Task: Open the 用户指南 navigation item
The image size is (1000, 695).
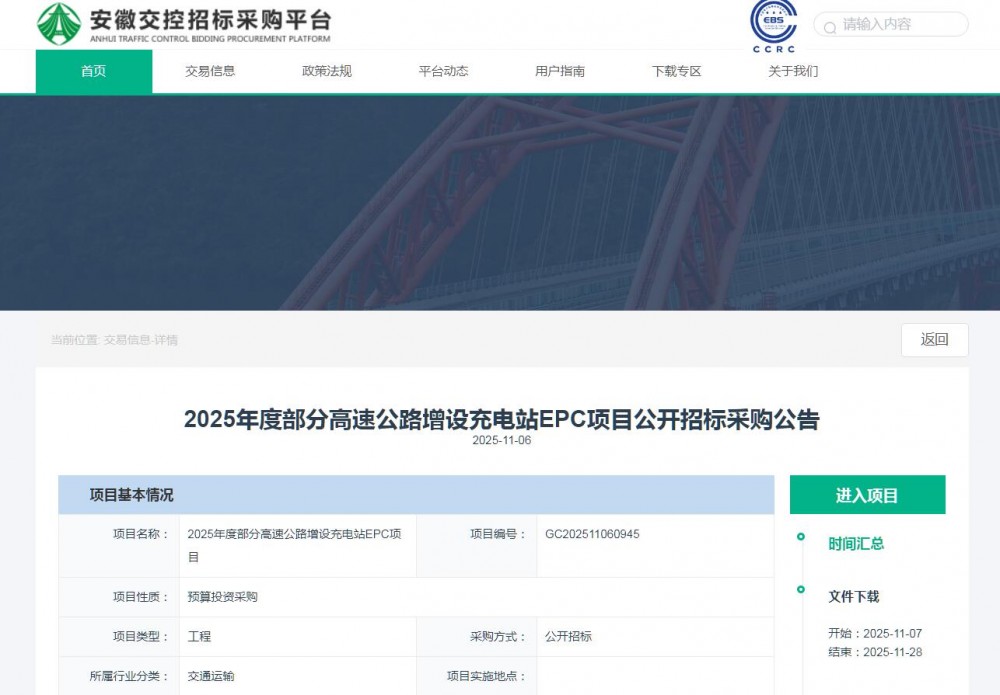Action: [560, 71]
